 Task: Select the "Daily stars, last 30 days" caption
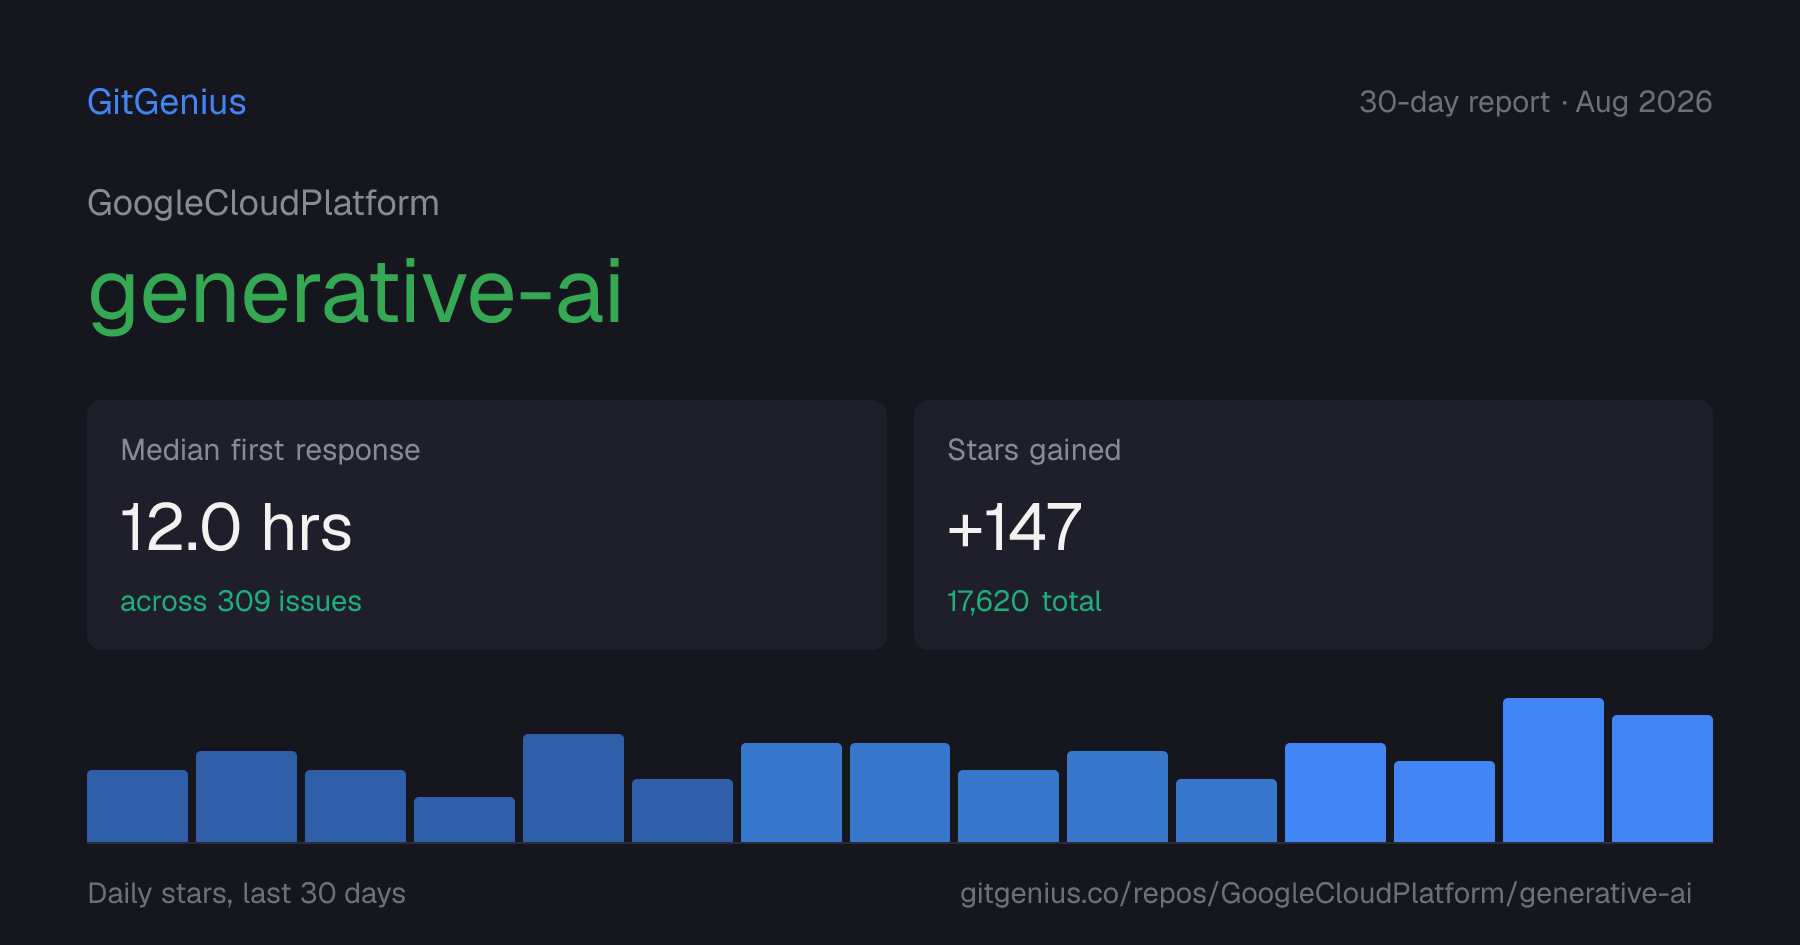pos(247,893)
